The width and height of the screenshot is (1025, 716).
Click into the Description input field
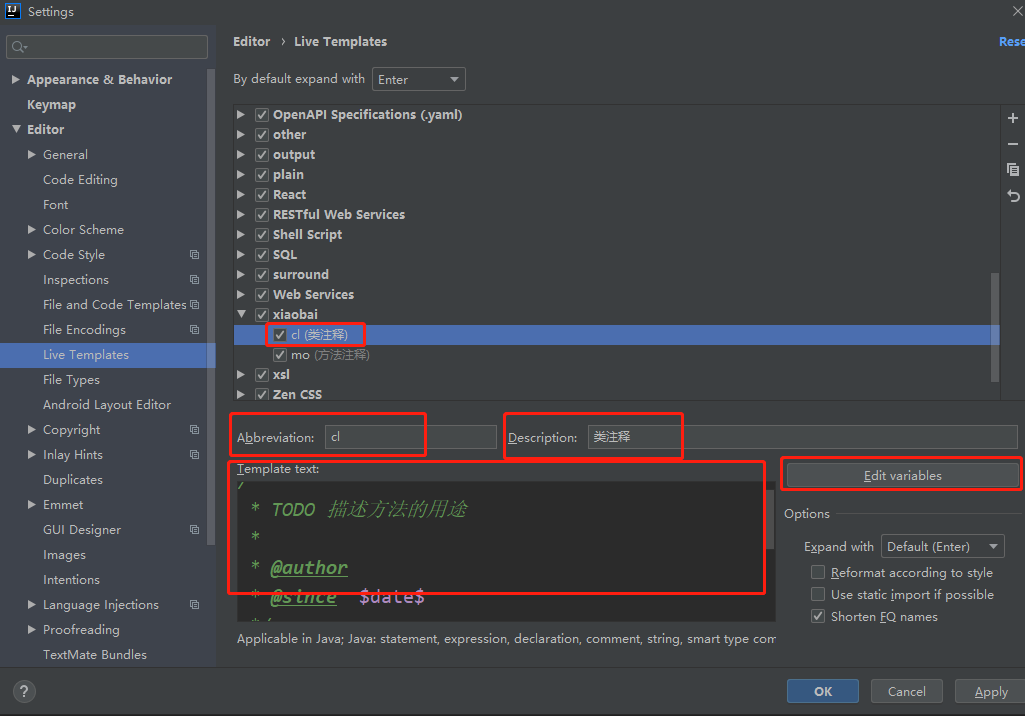coord(802,437)
